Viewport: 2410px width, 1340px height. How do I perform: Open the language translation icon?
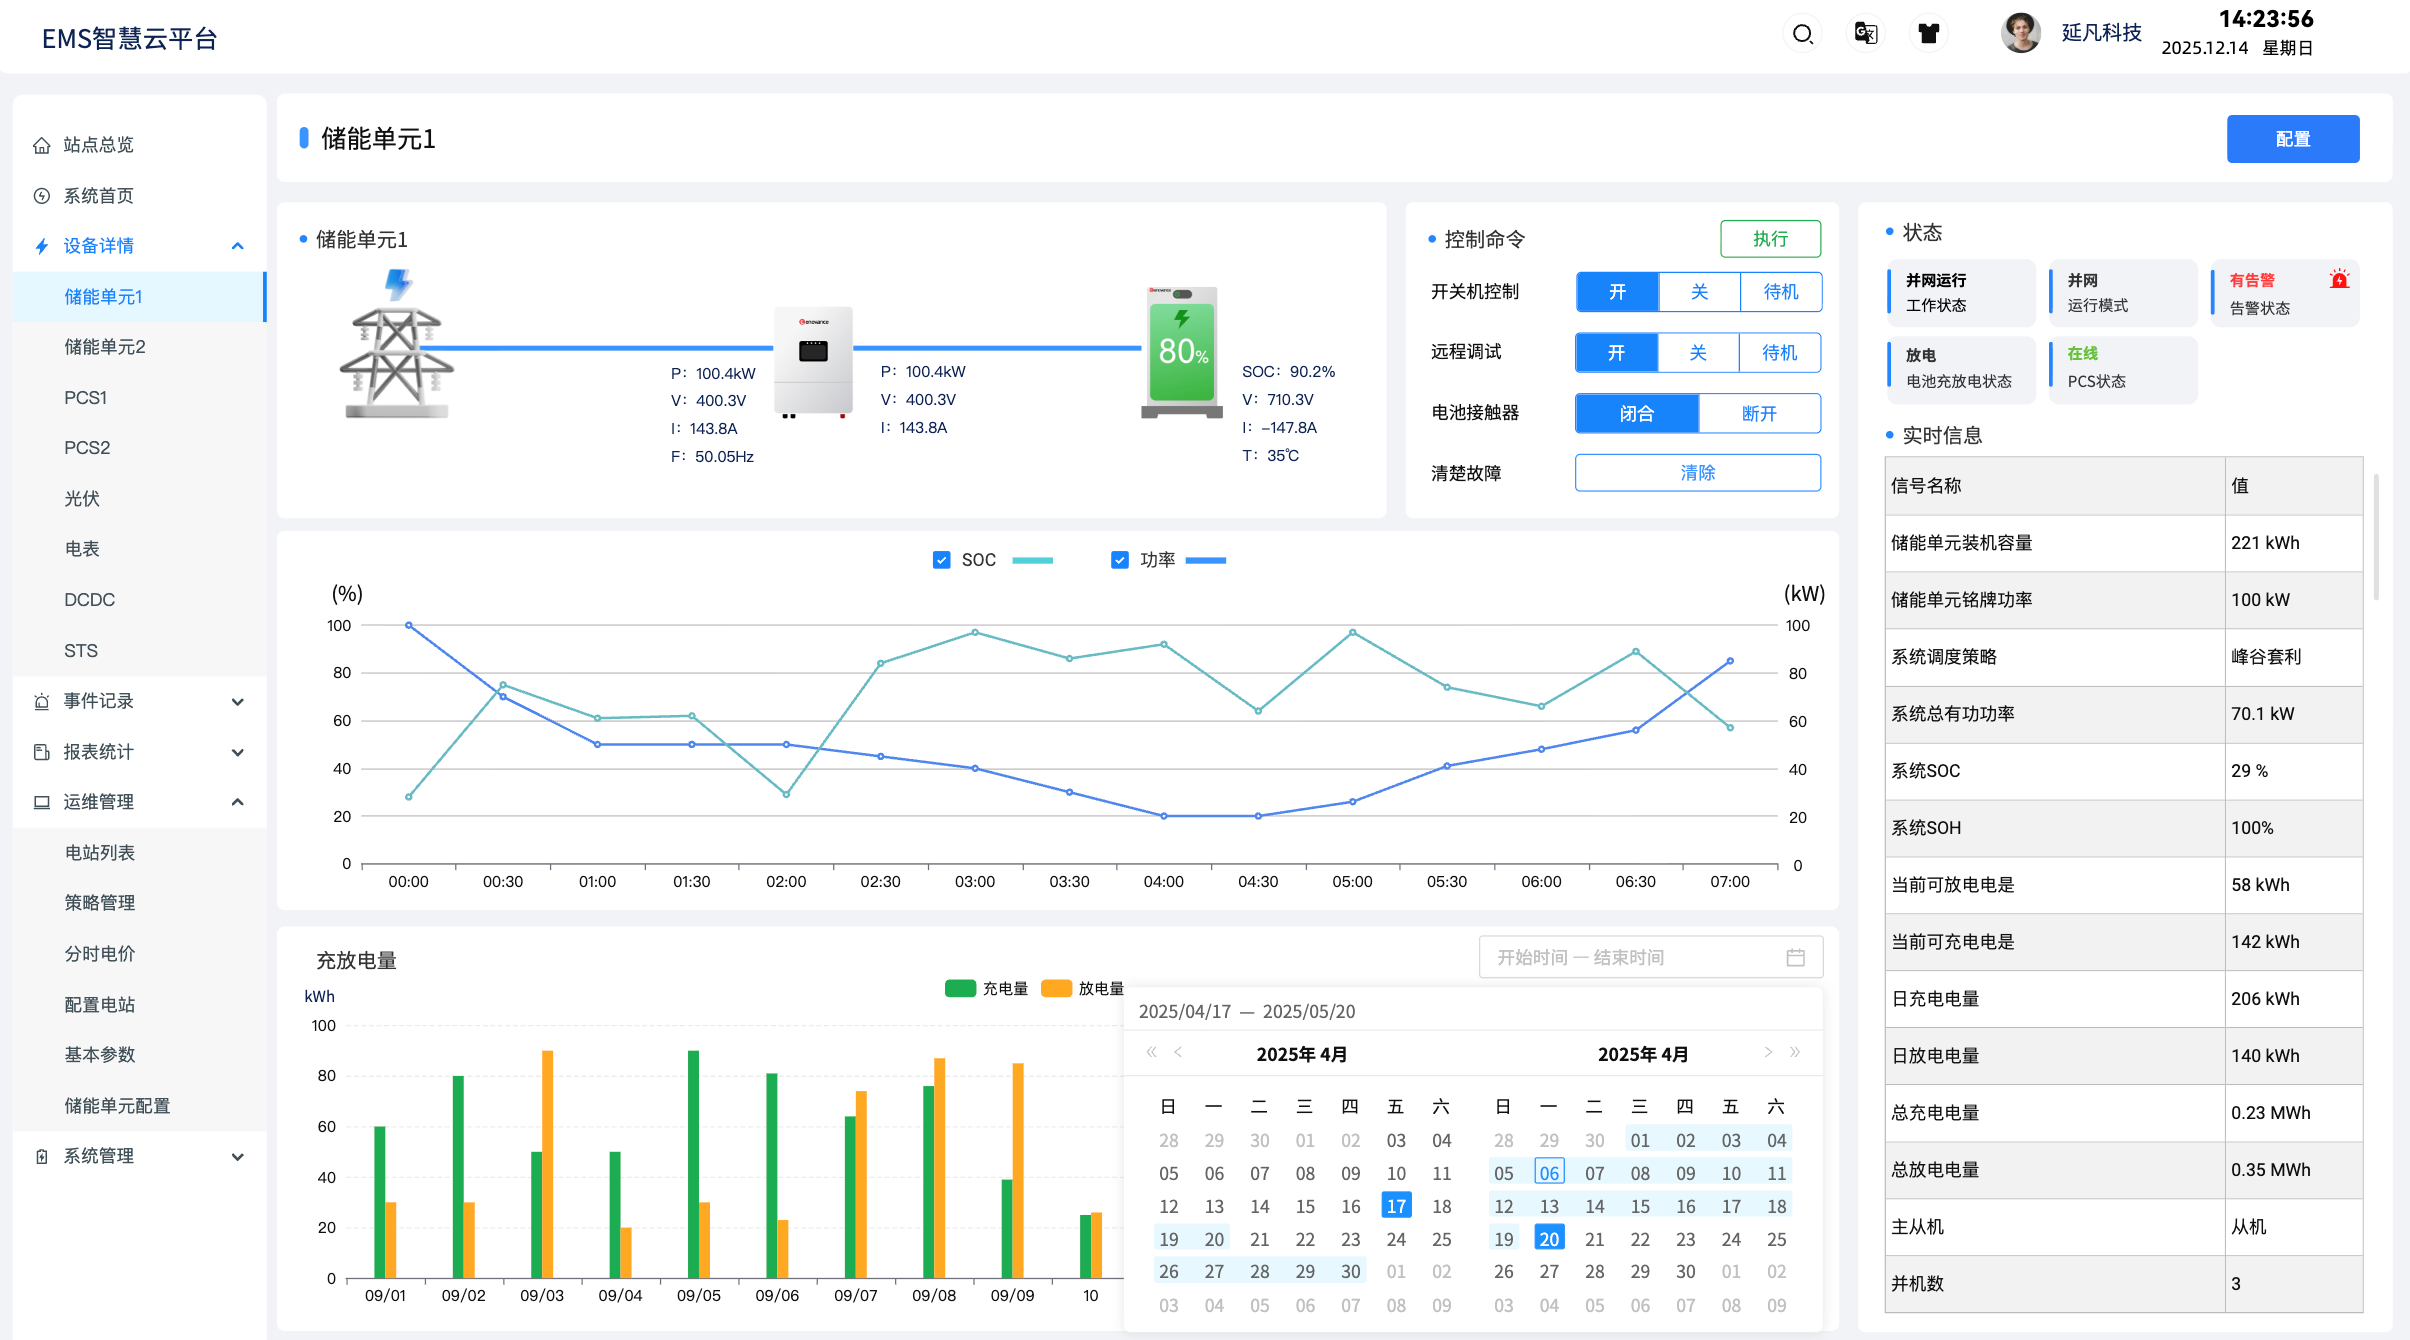[x=1865, y=34]
